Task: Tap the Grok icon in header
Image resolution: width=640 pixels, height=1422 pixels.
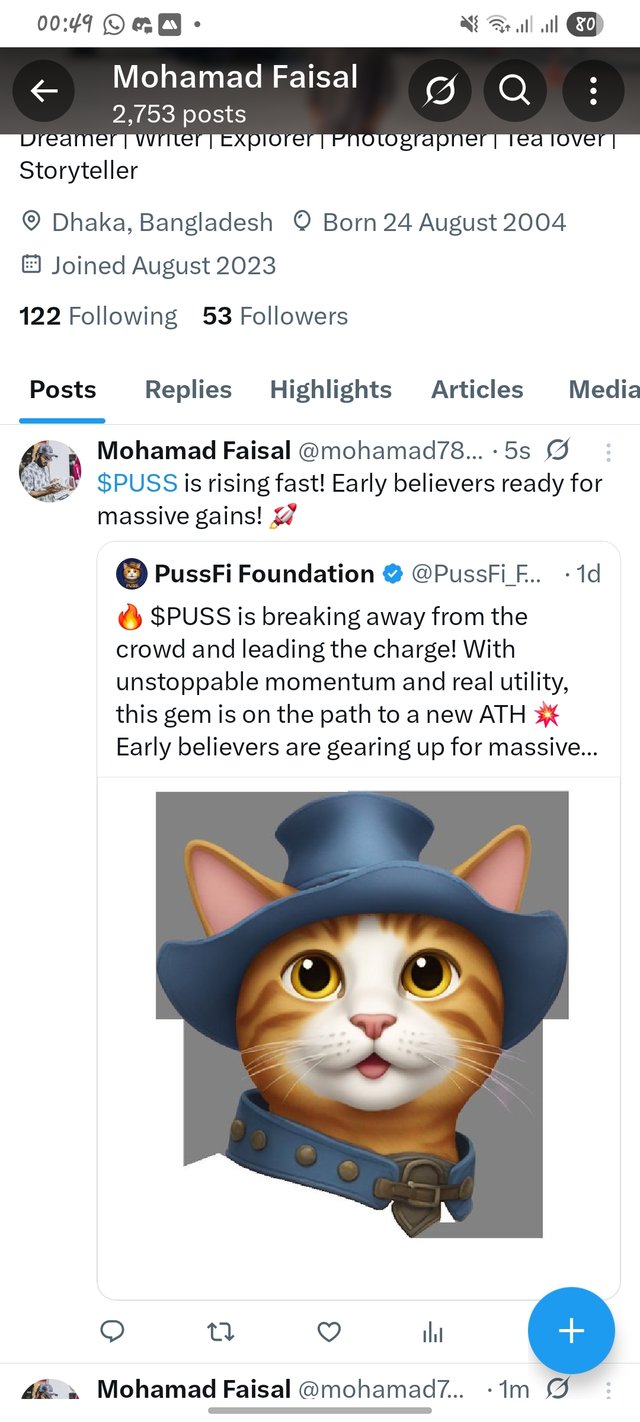Action: click(x=439, y=92)
